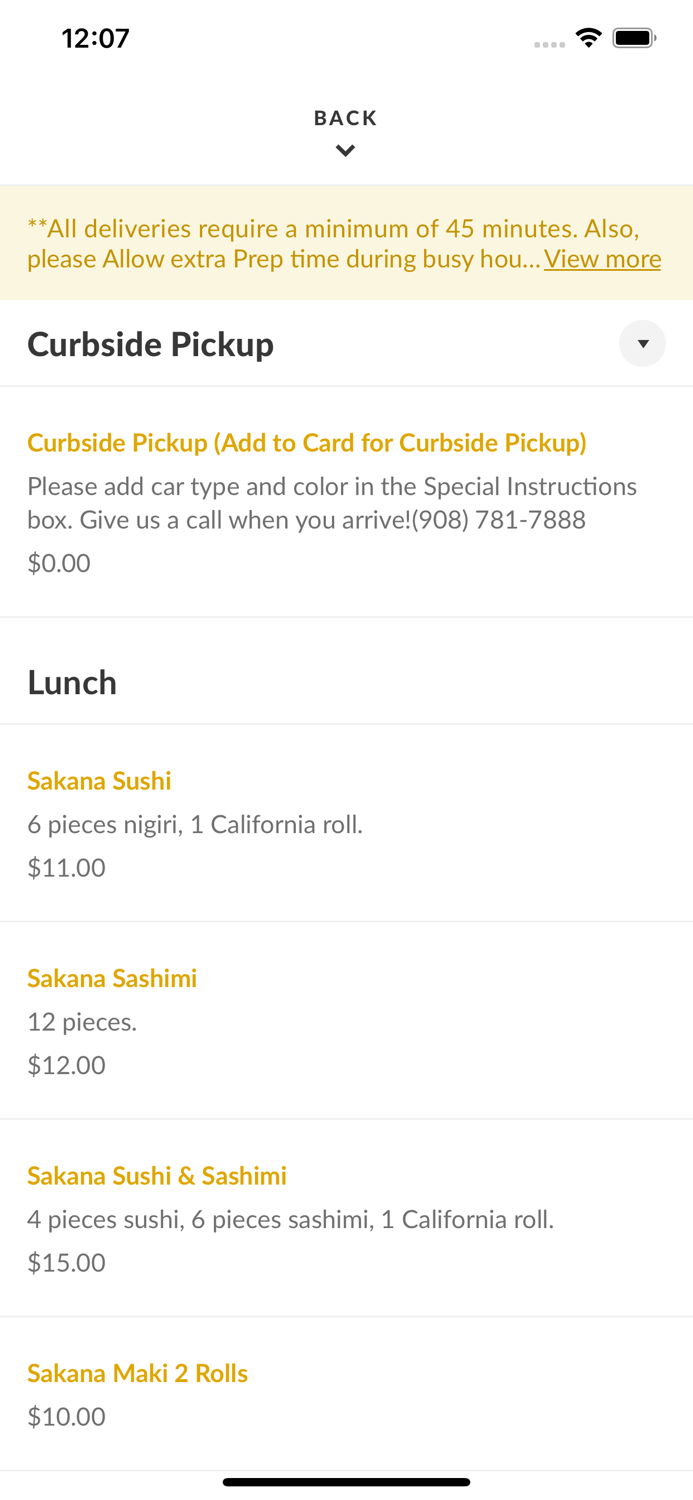The width and height of the screenshot is (693, 1500).
Task: Open the circular dropdown beside Curbside Pickup
Action: pyautogui.click(x=642, y=343)
